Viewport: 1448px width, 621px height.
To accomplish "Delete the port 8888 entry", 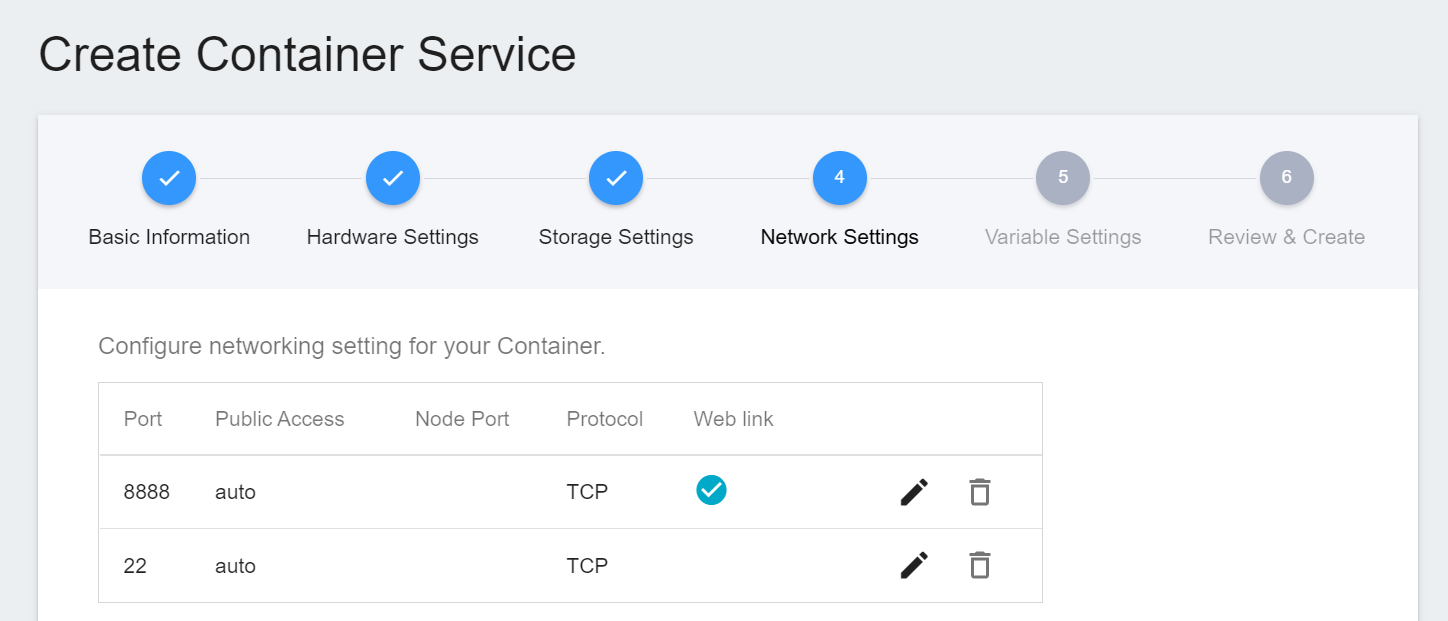I will (x=979, y=492).
